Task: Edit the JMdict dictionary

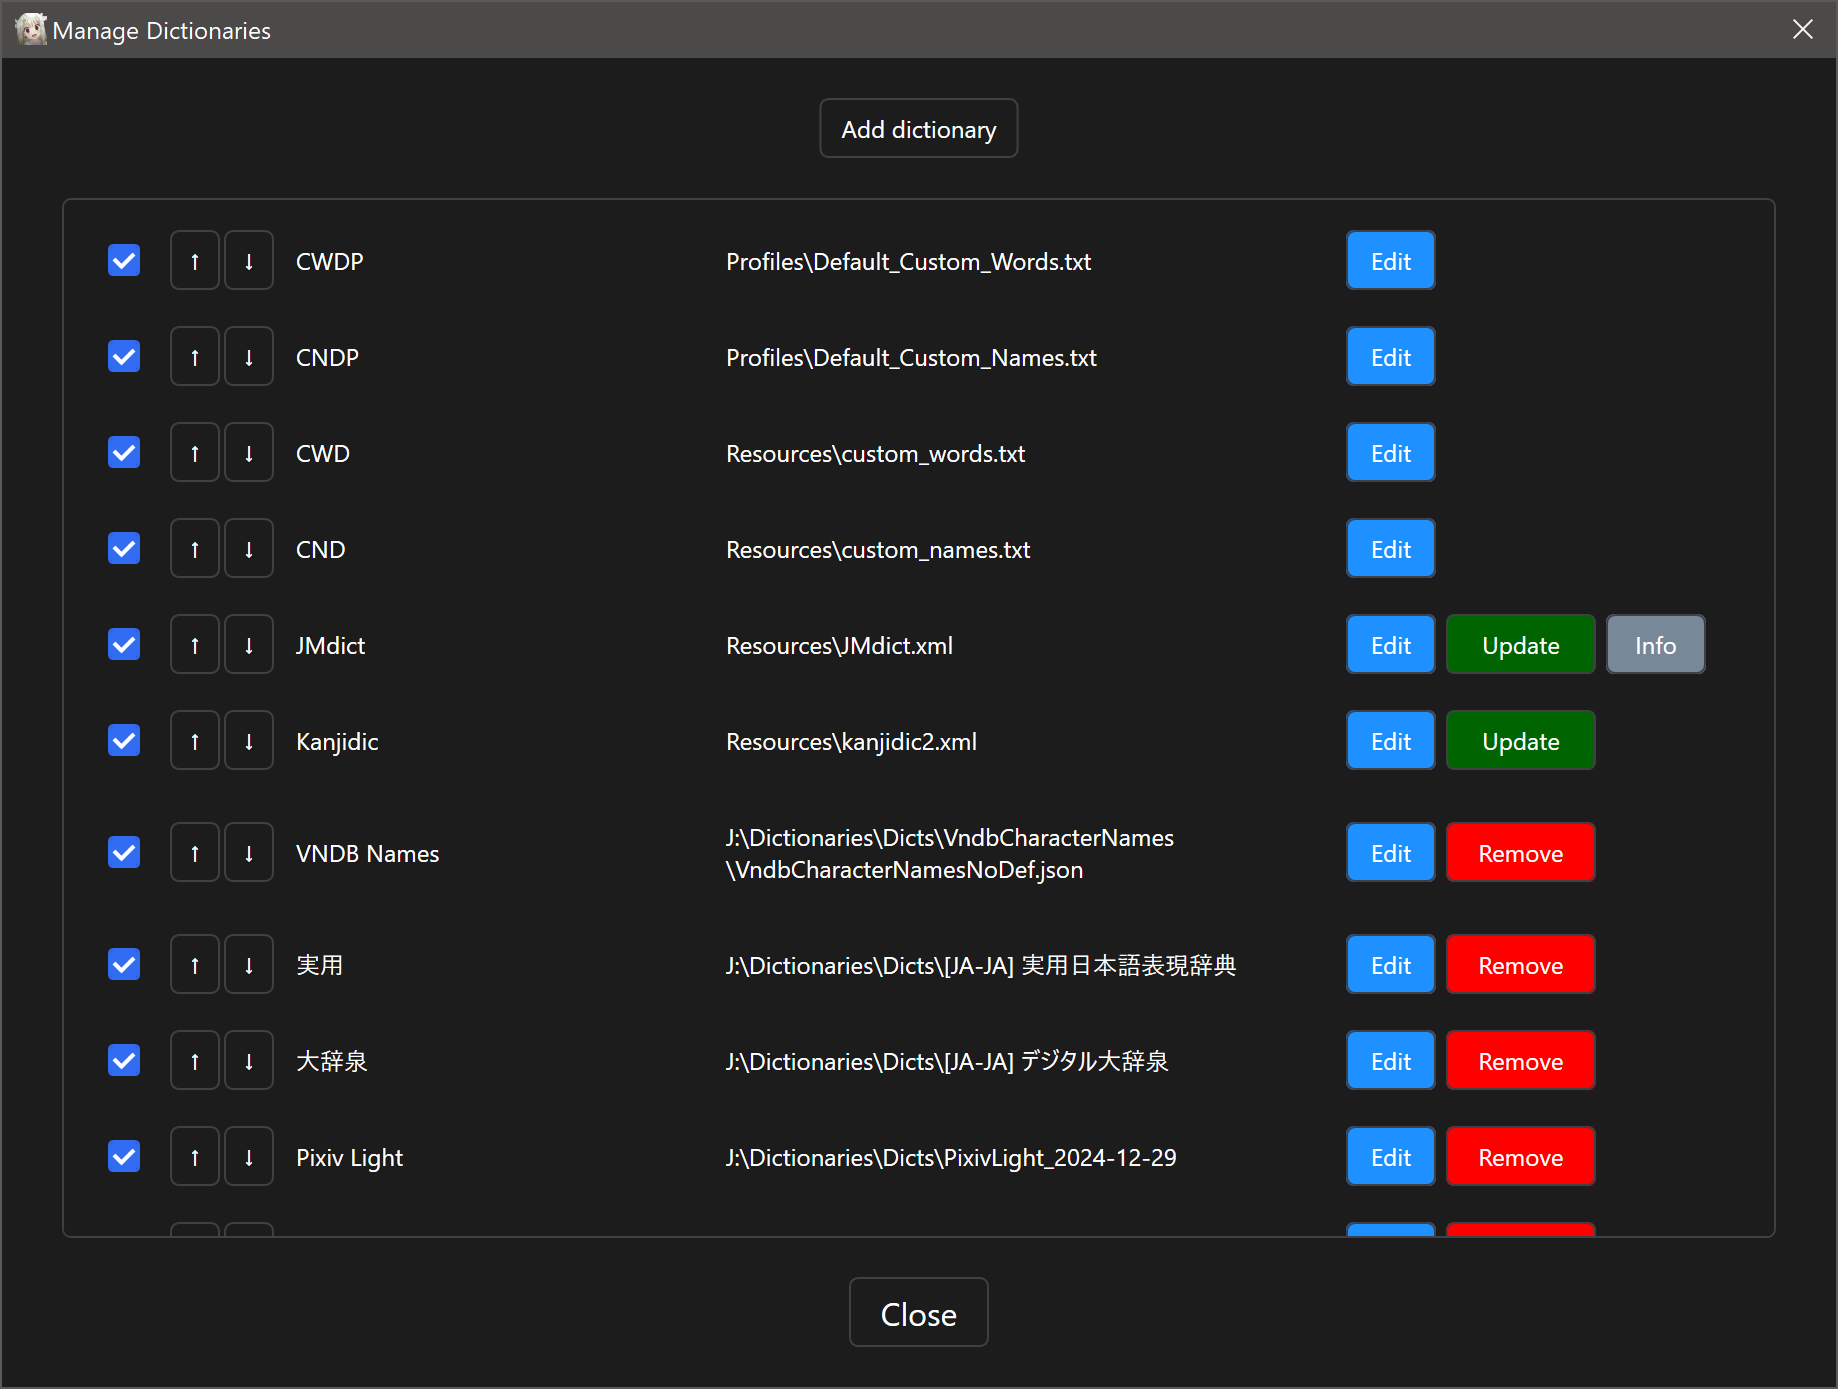Action: click(1391, 645)
